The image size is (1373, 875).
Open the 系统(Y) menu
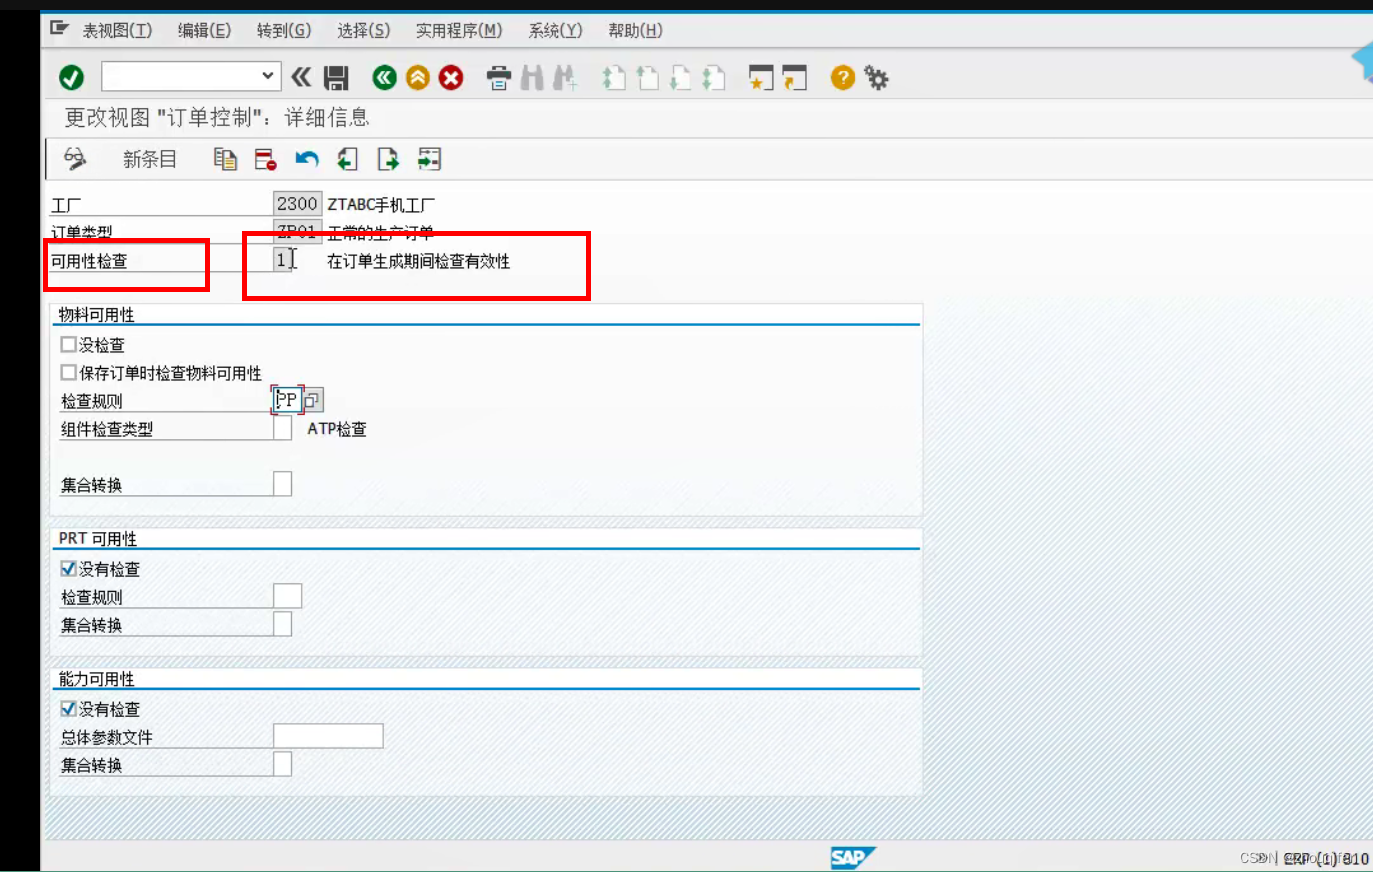pos(555,30)
